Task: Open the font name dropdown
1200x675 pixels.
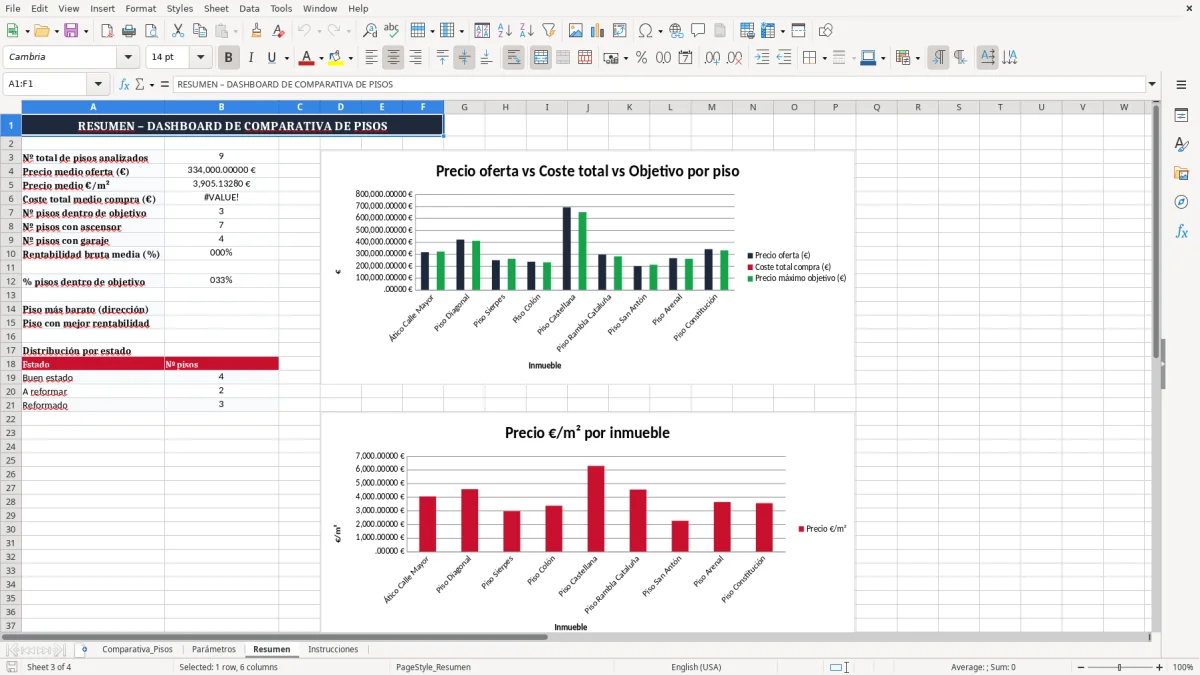Action: pyautogui.click(x=128, y=58)
